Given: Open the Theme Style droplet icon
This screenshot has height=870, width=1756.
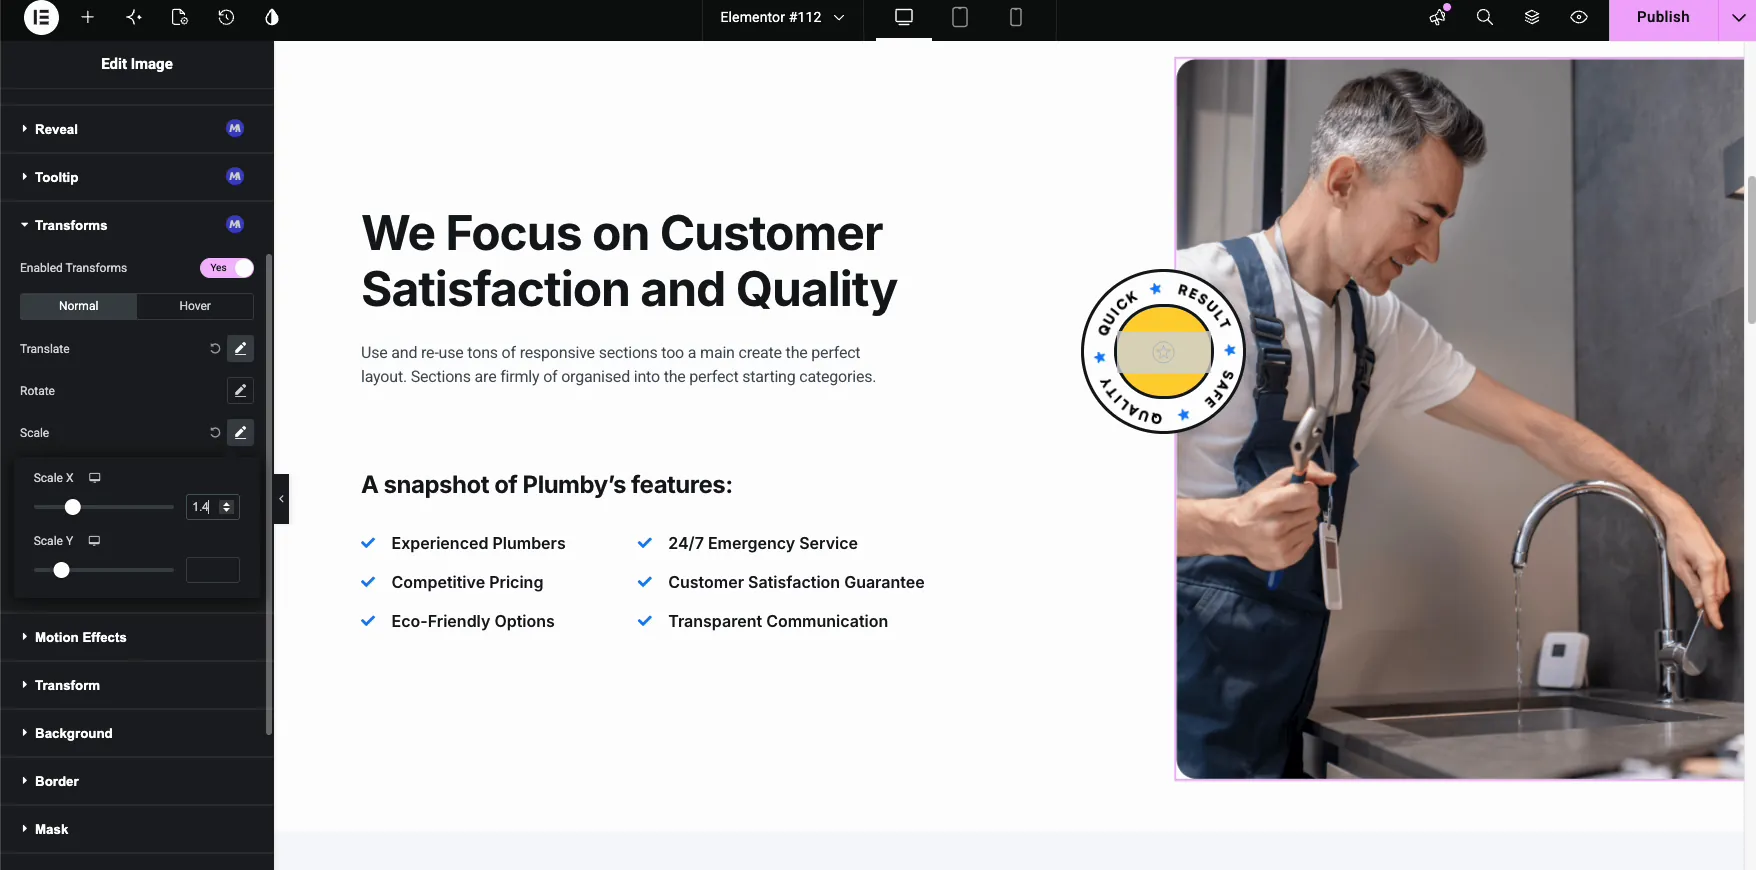Looking at the screenshot, I should [x=272, y=17].
